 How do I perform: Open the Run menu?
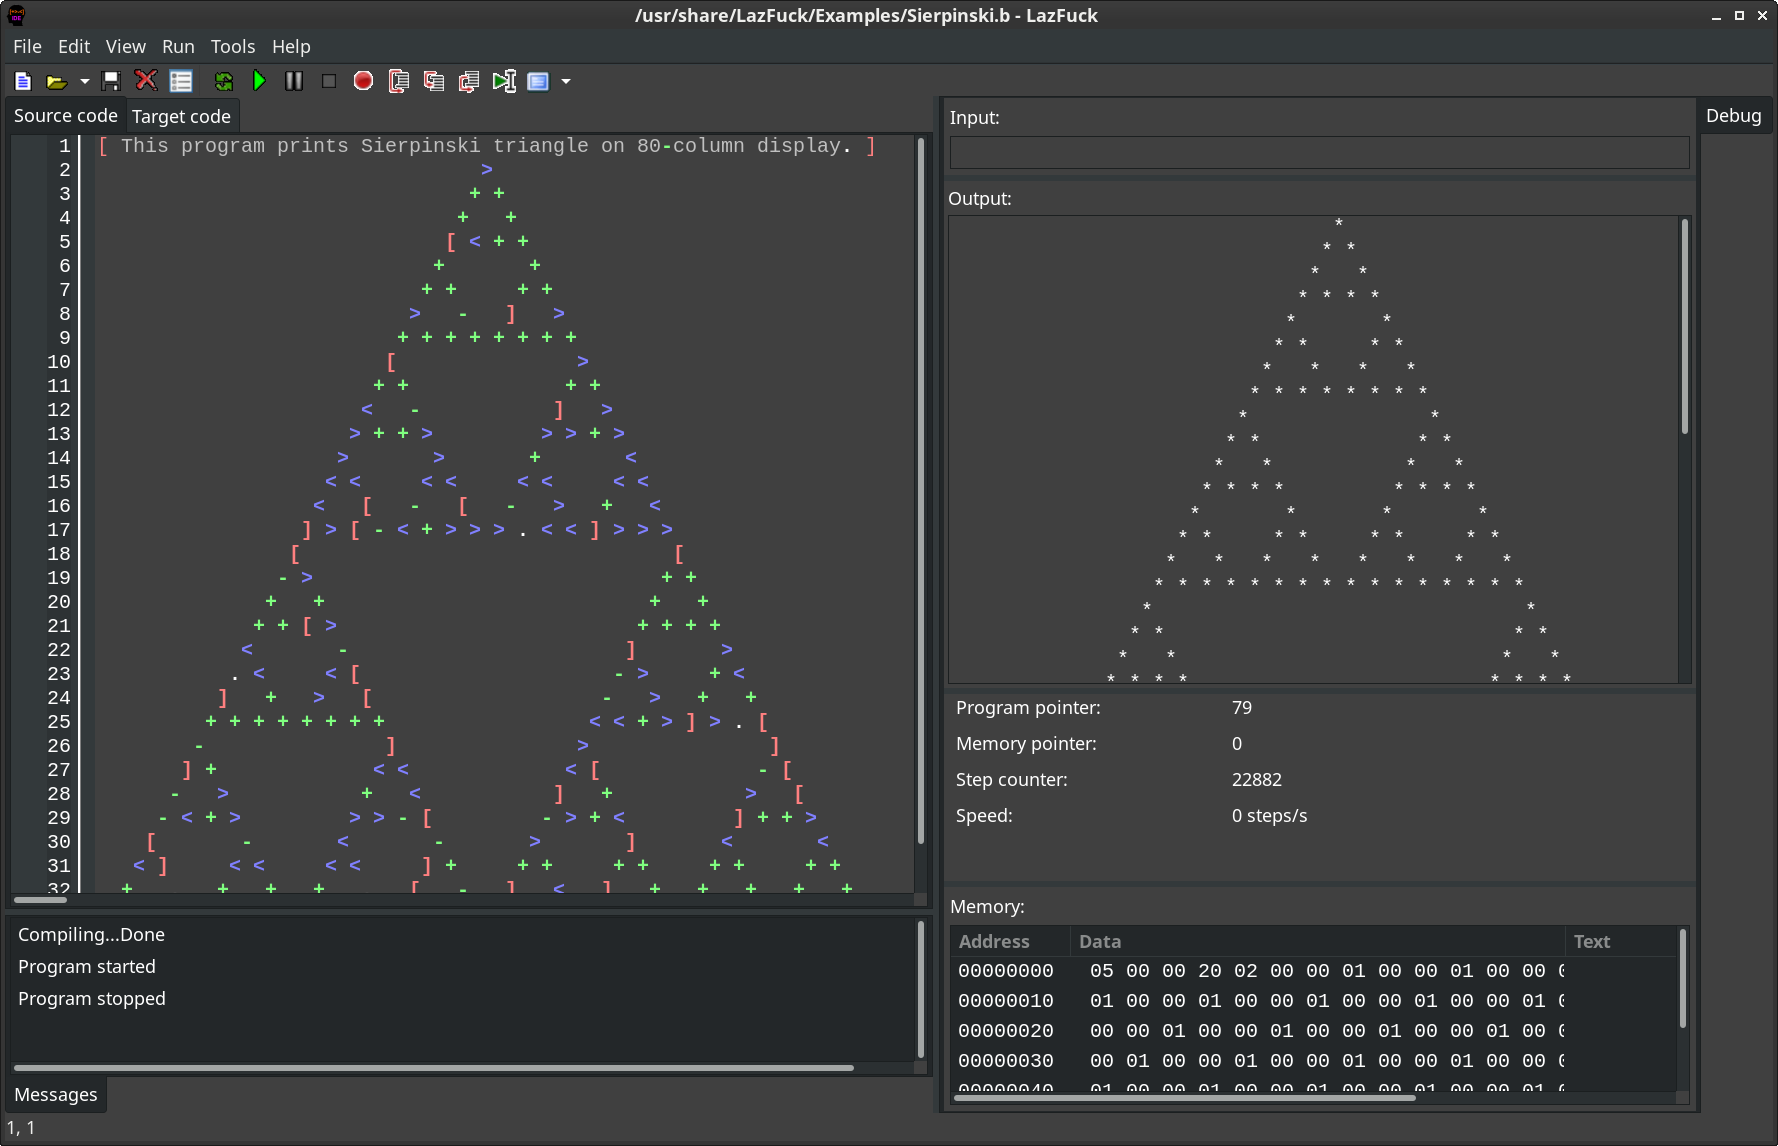(x=178, y=46)
